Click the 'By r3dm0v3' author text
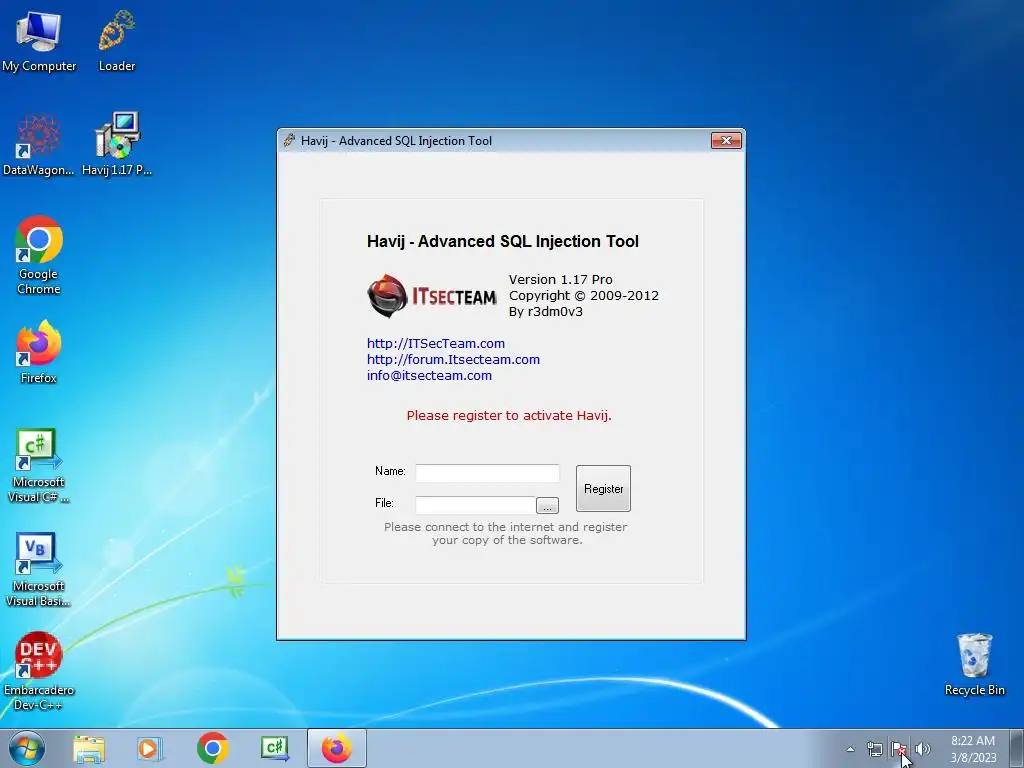The width and height of the screenshot is (1024, 768). [546, 312]
